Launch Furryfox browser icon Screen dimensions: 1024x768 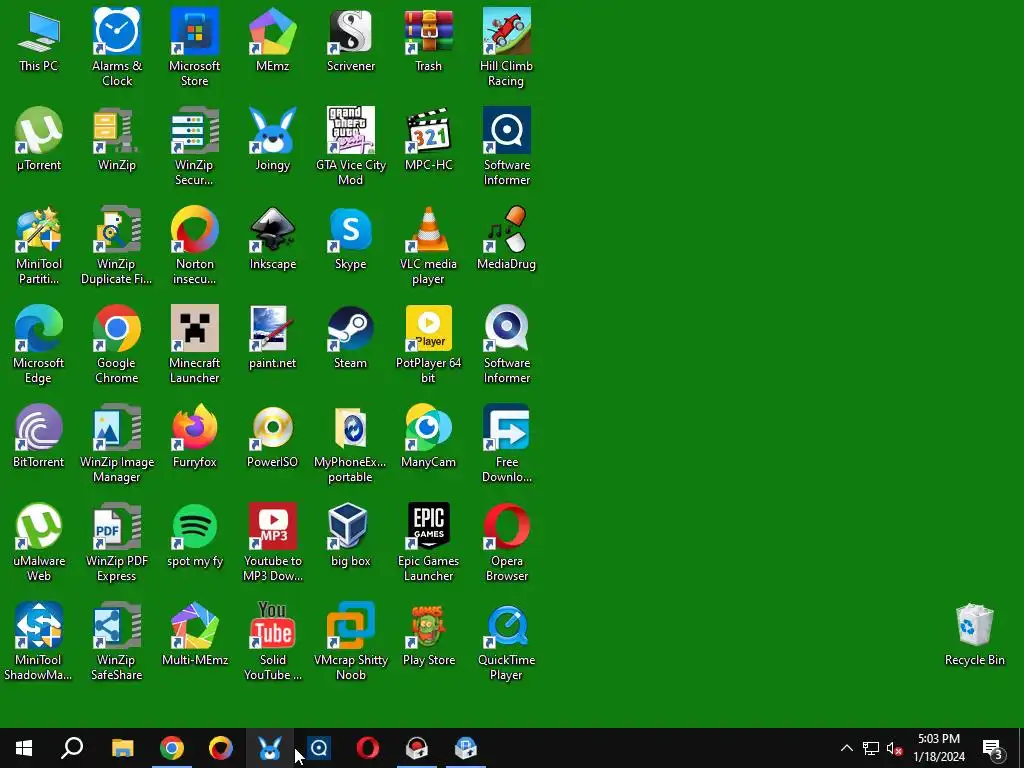click(195, 436)
